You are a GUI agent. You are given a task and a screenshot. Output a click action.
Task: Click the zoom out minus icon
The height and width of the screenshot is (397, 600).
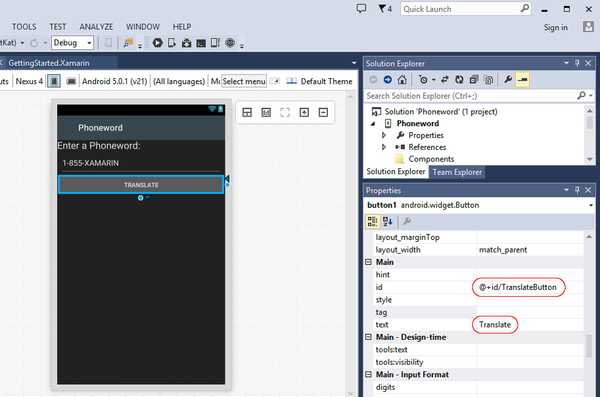click(323, 112)
